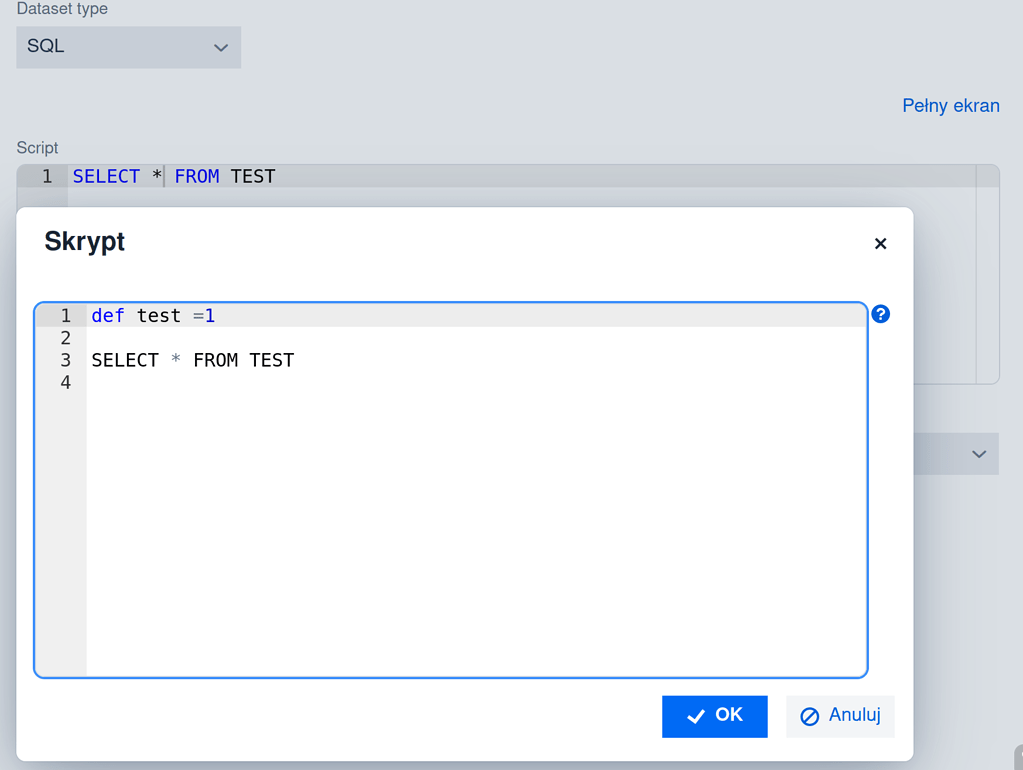The image size is (1023, 770).
Task: Open full screen via the Pełny ekran link
Action: [x=950, y=105]
